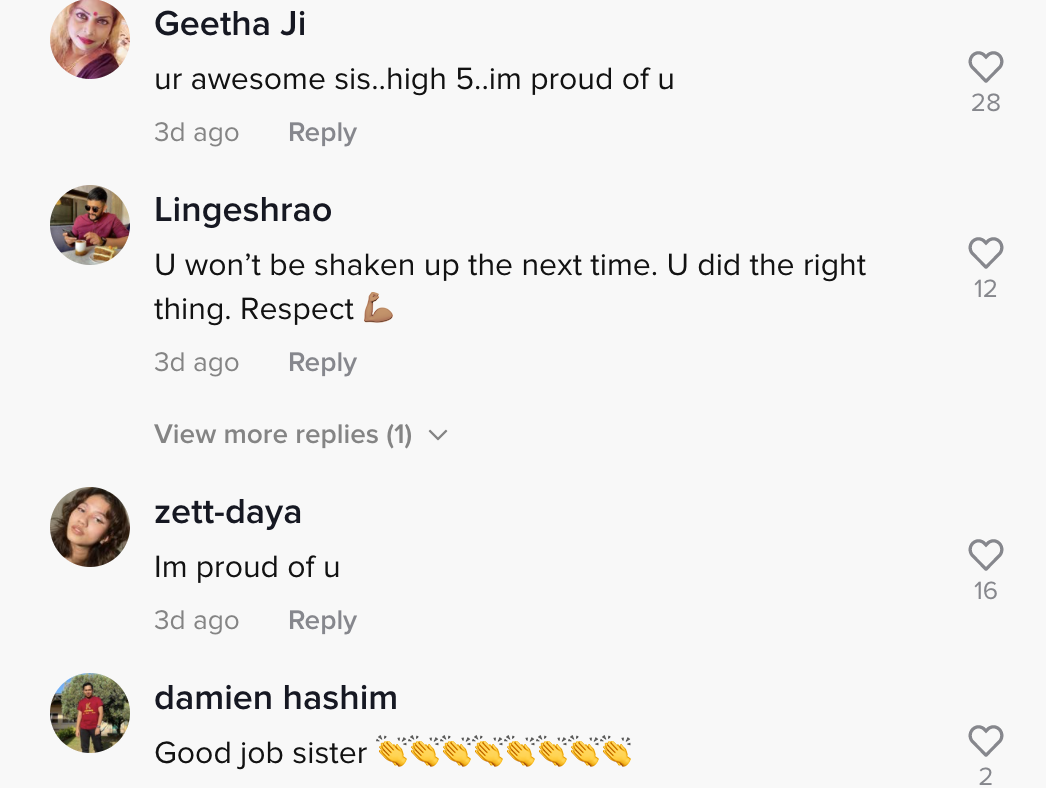Visit zett-daya's profile via username
The width and height of the screenshot is (1046, 788).
click(228, 512)
